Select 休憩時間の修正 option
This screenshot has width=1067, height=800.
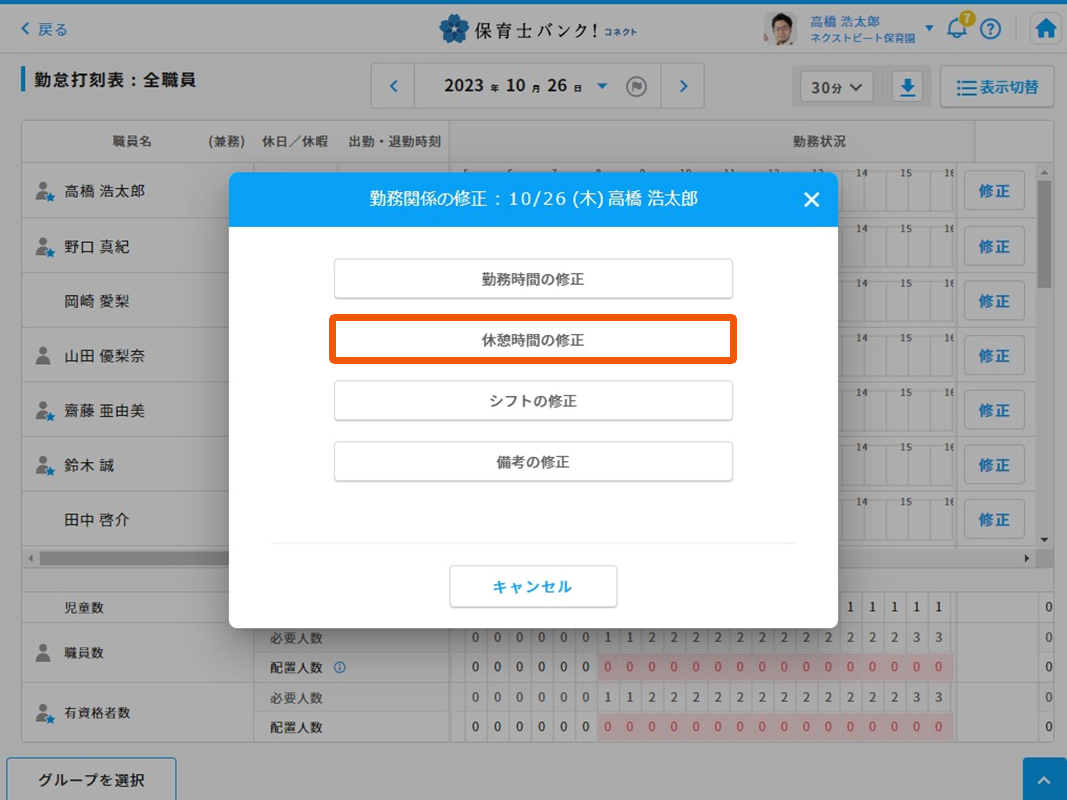533,340
